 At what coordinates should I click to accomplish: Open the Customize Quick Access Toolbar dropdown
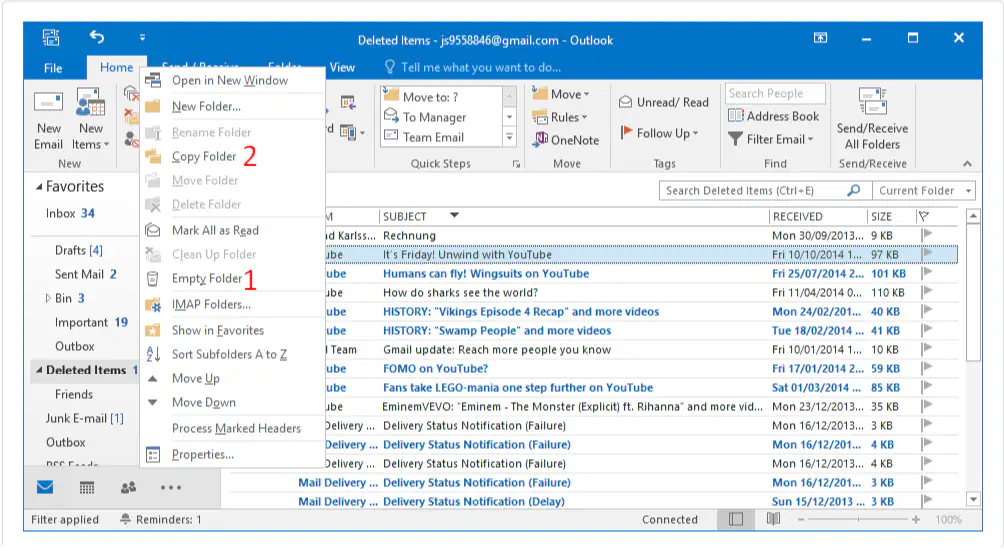coord(142,38)
